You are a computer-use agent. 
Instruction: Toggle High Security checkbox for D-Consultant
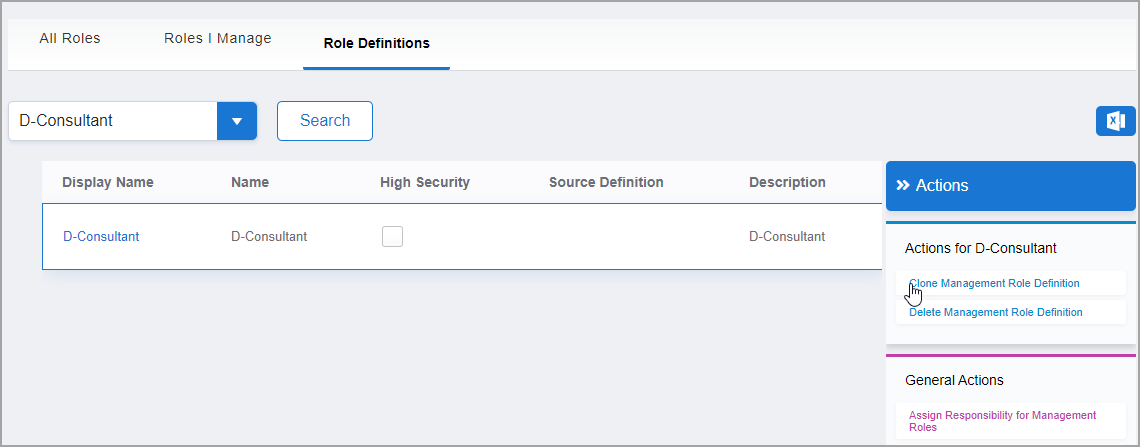pyautogui.click(x=393, y=236)
